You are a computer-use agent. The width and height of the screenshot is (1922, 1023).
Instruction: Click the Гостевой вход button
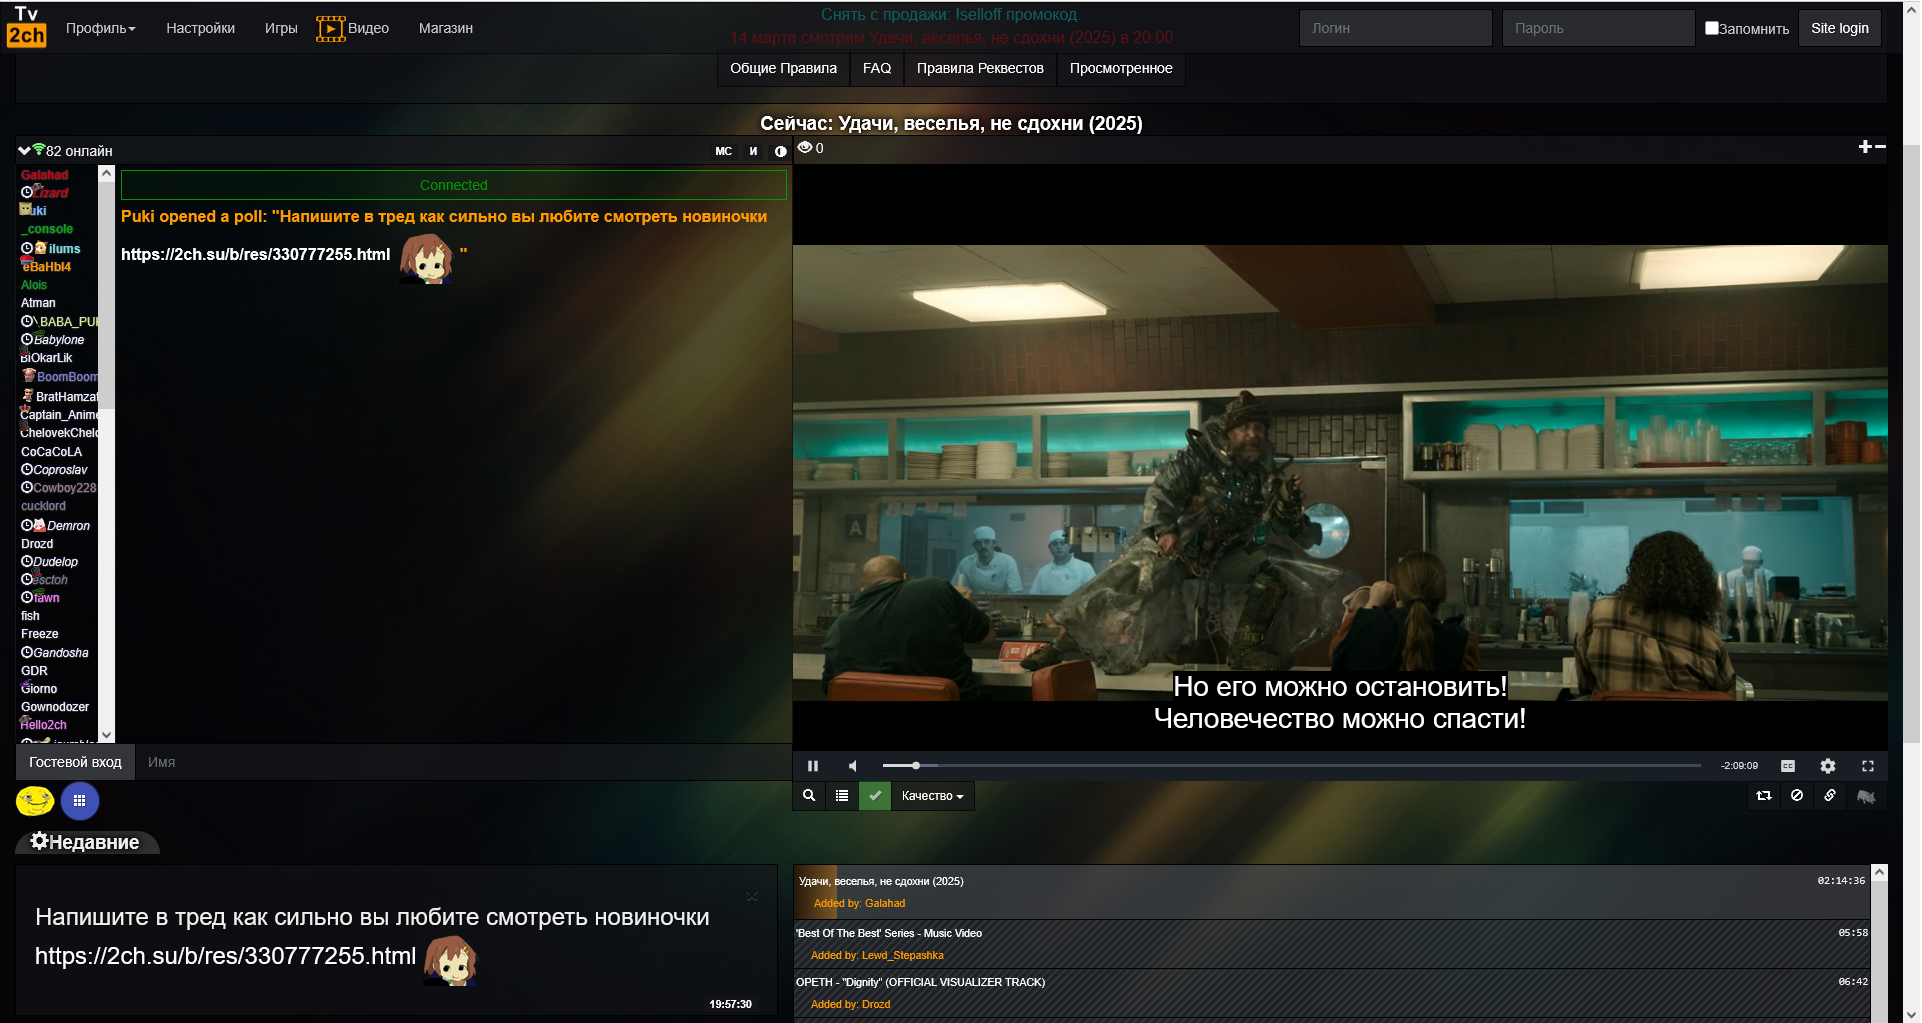[75, 762]
